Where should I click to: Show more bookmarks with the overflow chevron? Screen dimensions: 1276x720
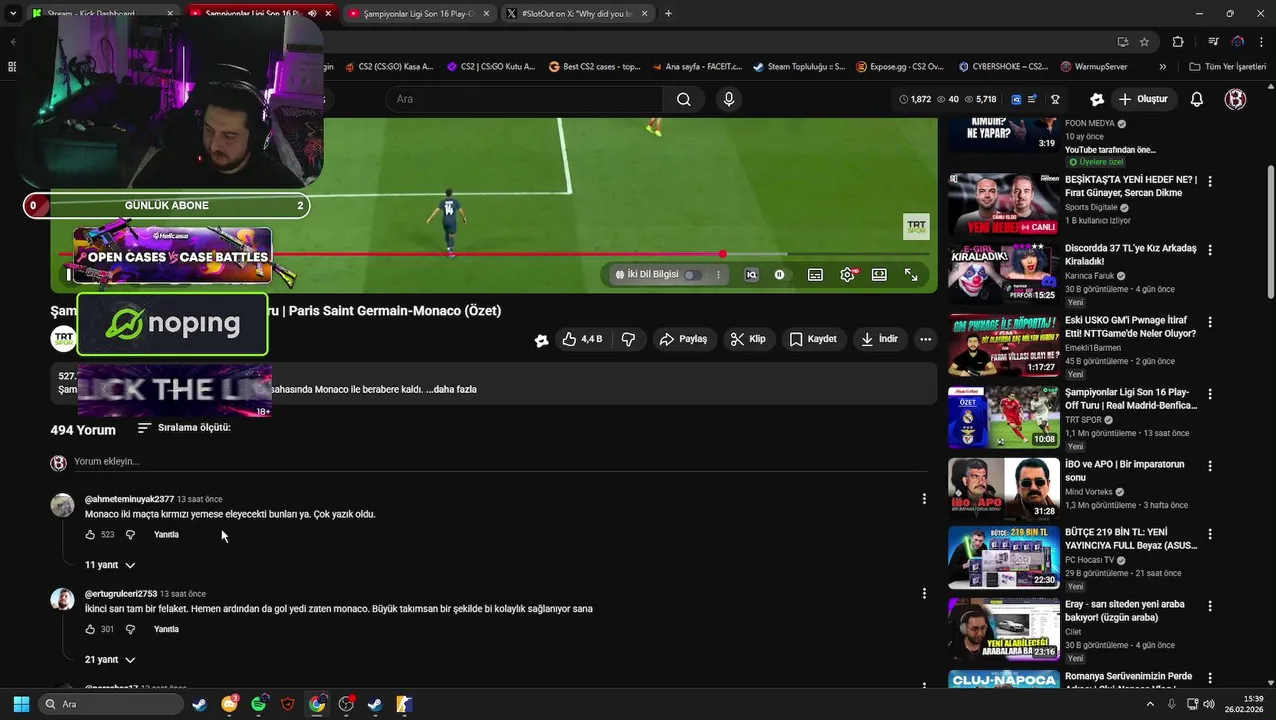pyautogui.click(x=1162, y=67)
